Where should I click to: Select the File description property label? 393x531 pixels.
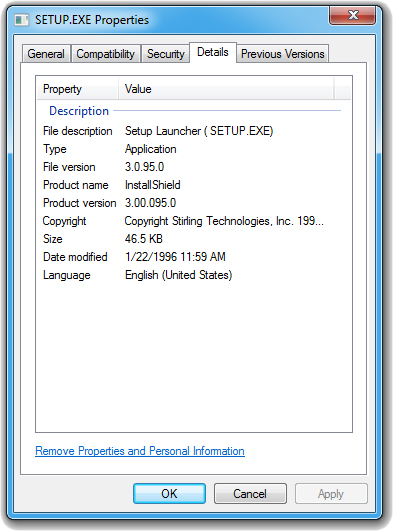(78, 131)
